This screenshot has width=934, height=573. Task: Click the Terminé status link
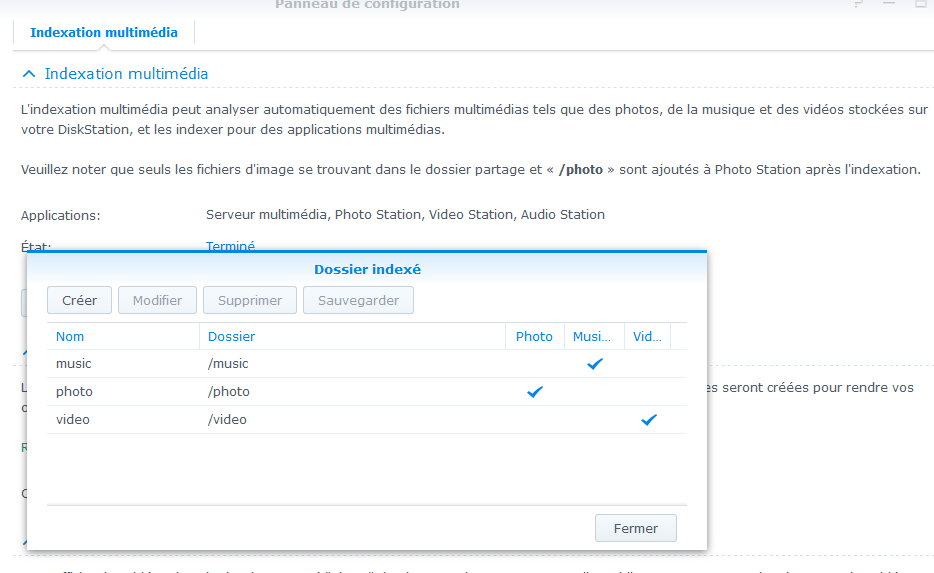pyautogui.click(x=230, y=246)
